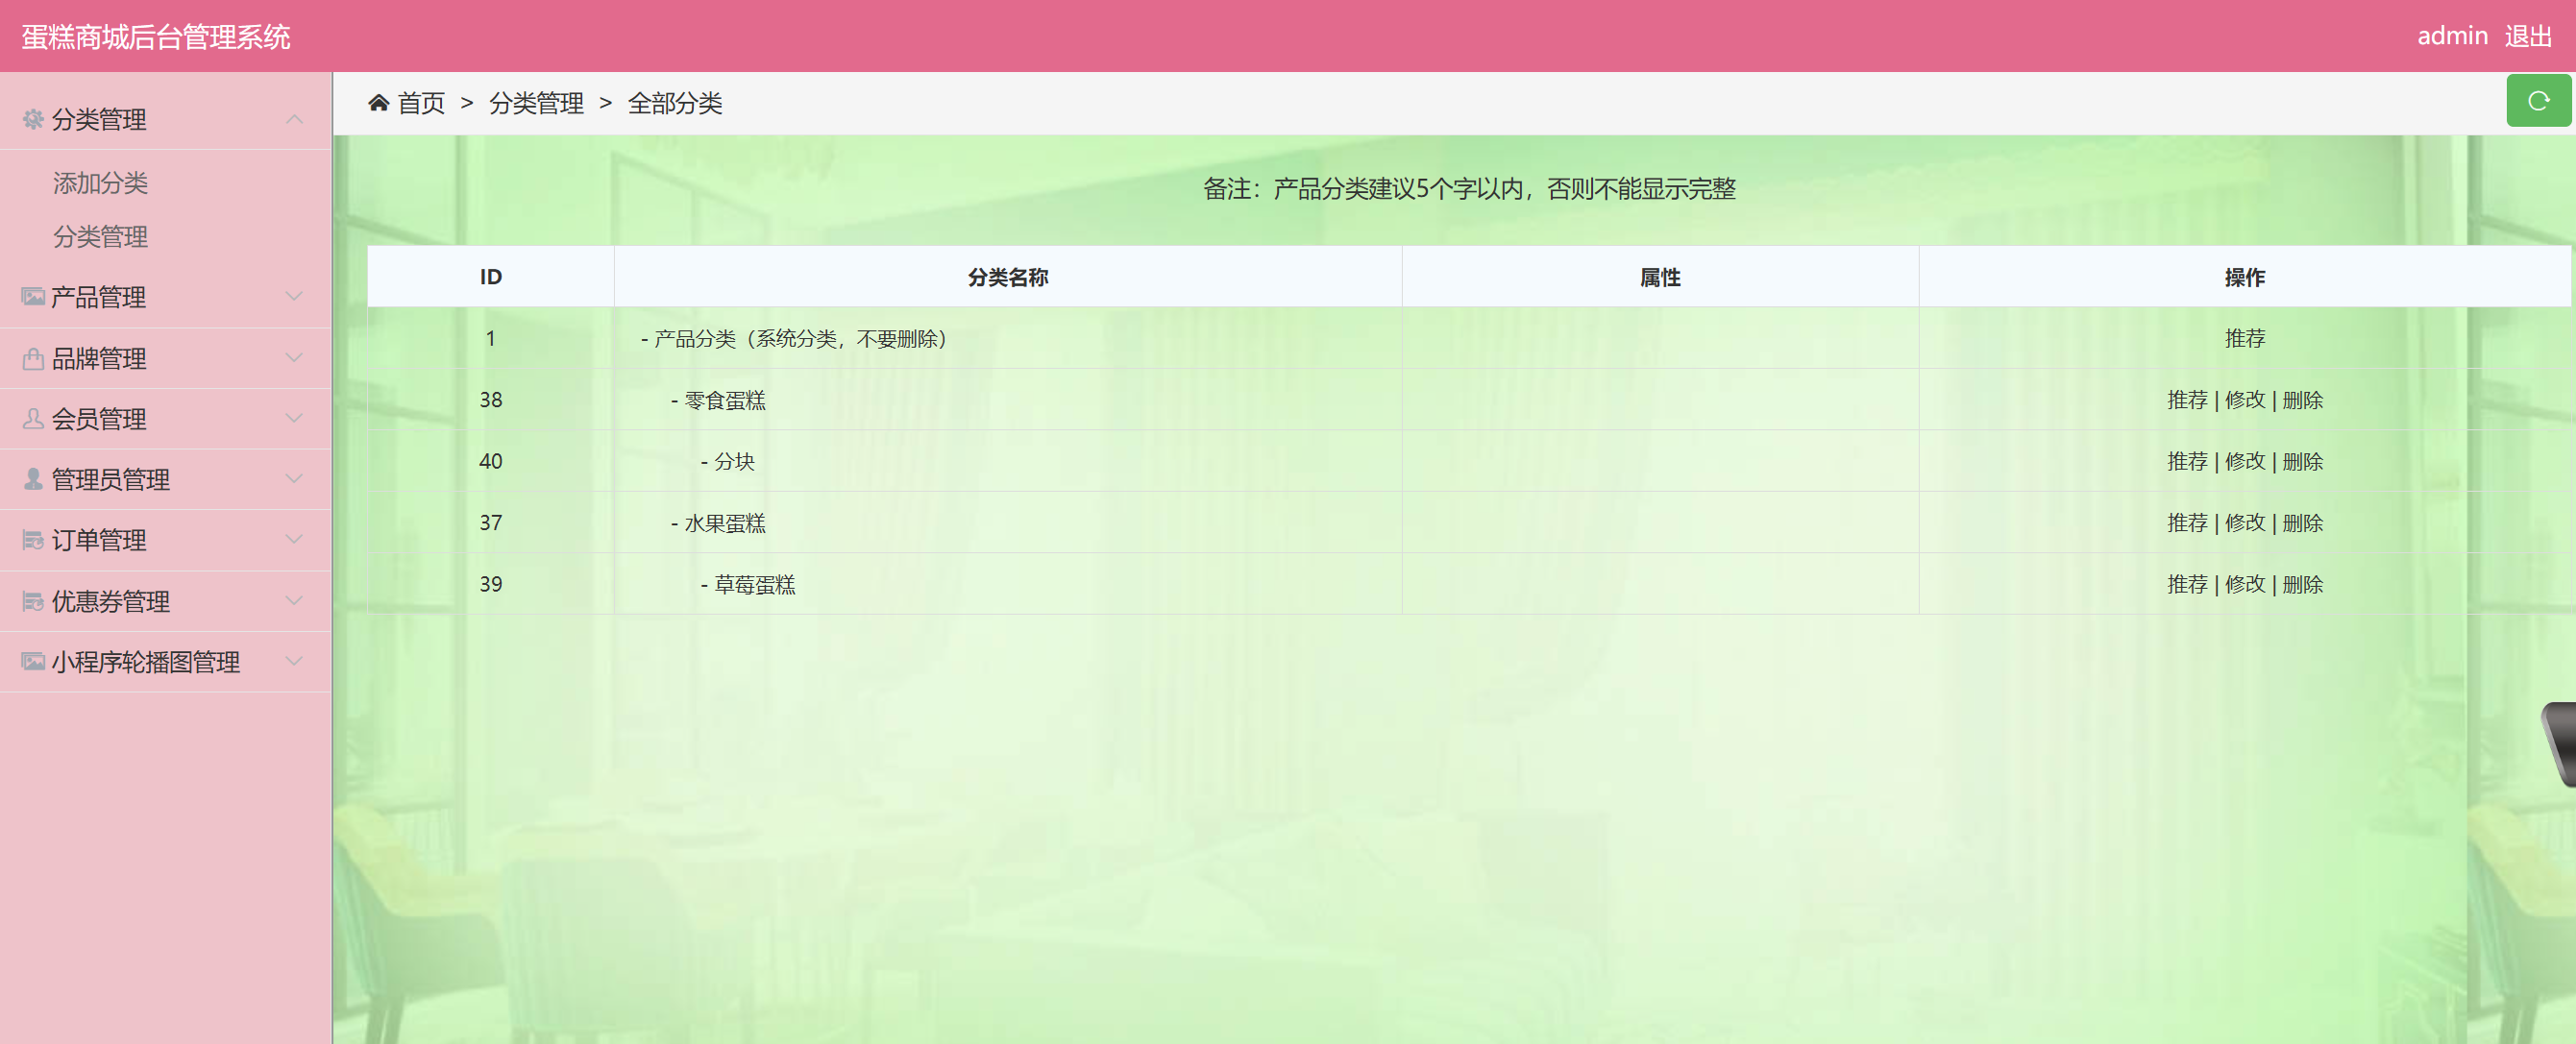Collapse the 分类管理 menu chevron
Screen dimensions: 2576x1044
(294, 120)
